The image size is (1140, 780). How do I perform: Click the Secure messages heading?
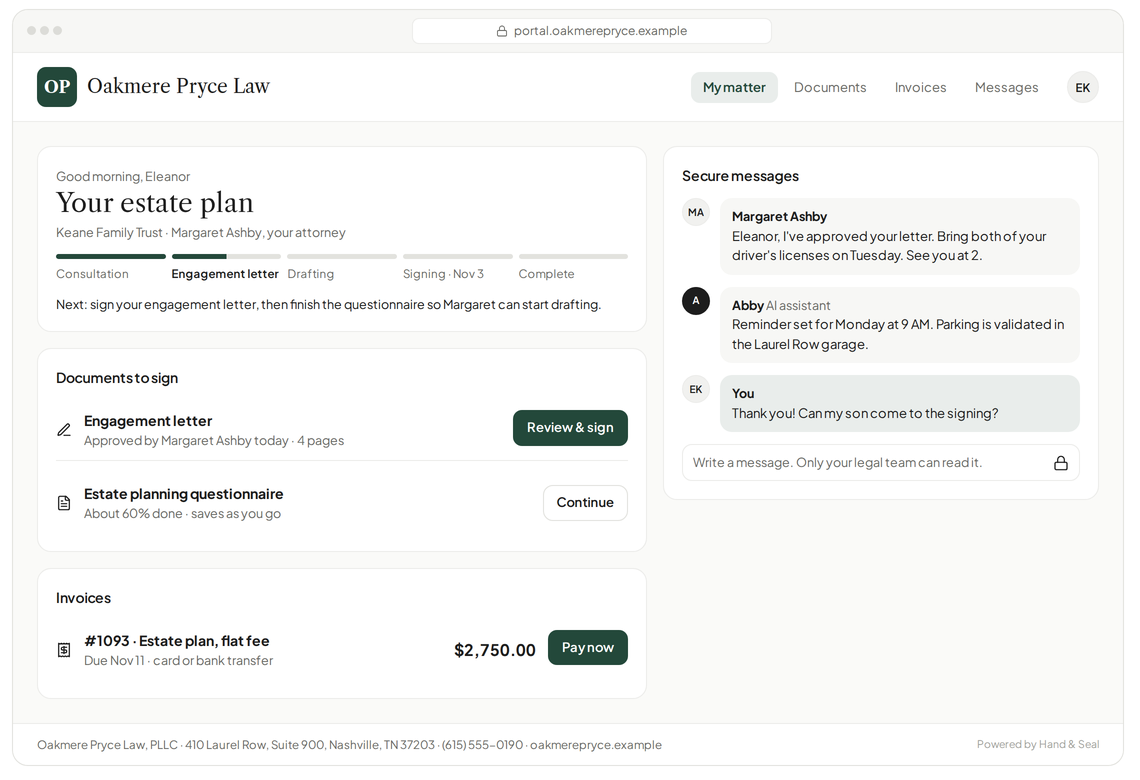point(740,176)
